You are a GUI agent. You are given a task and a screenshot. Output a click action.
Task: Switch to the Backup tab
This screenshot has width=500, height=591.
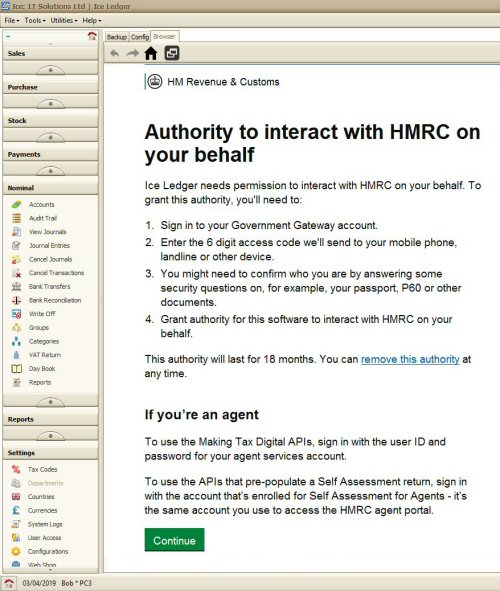point(116,37)
